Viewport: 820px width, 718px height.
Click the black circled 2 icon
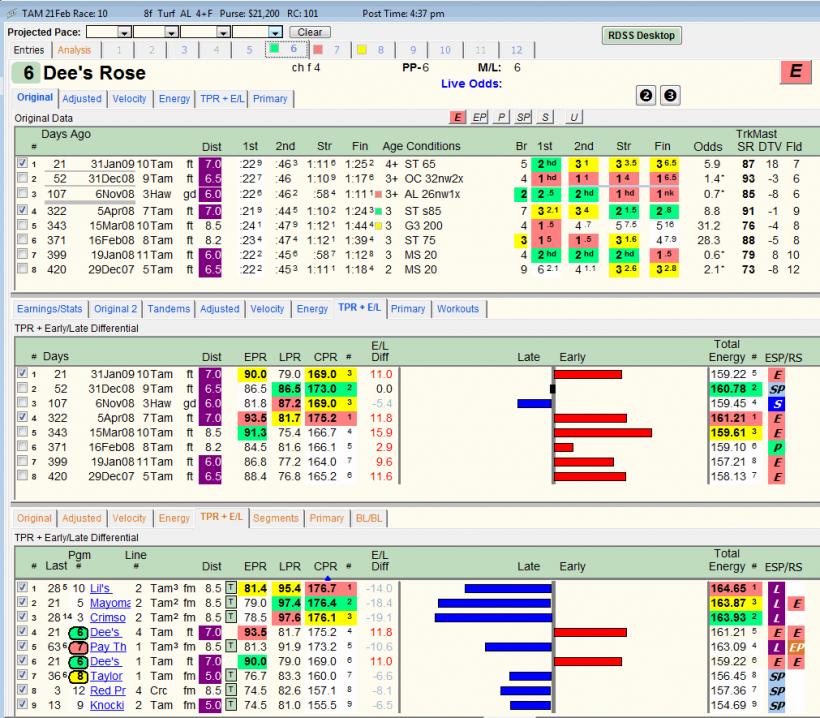(x=646, y=96)
